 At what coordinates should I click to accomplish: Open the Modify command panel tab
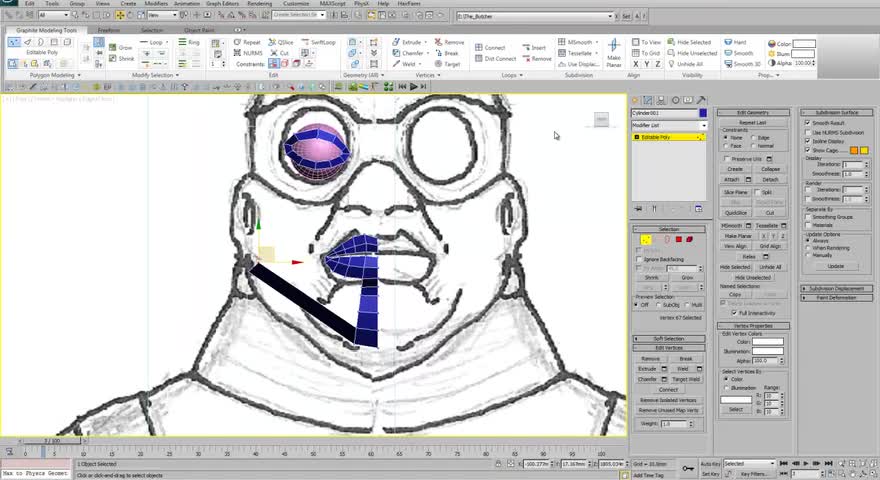coord(648,100)
